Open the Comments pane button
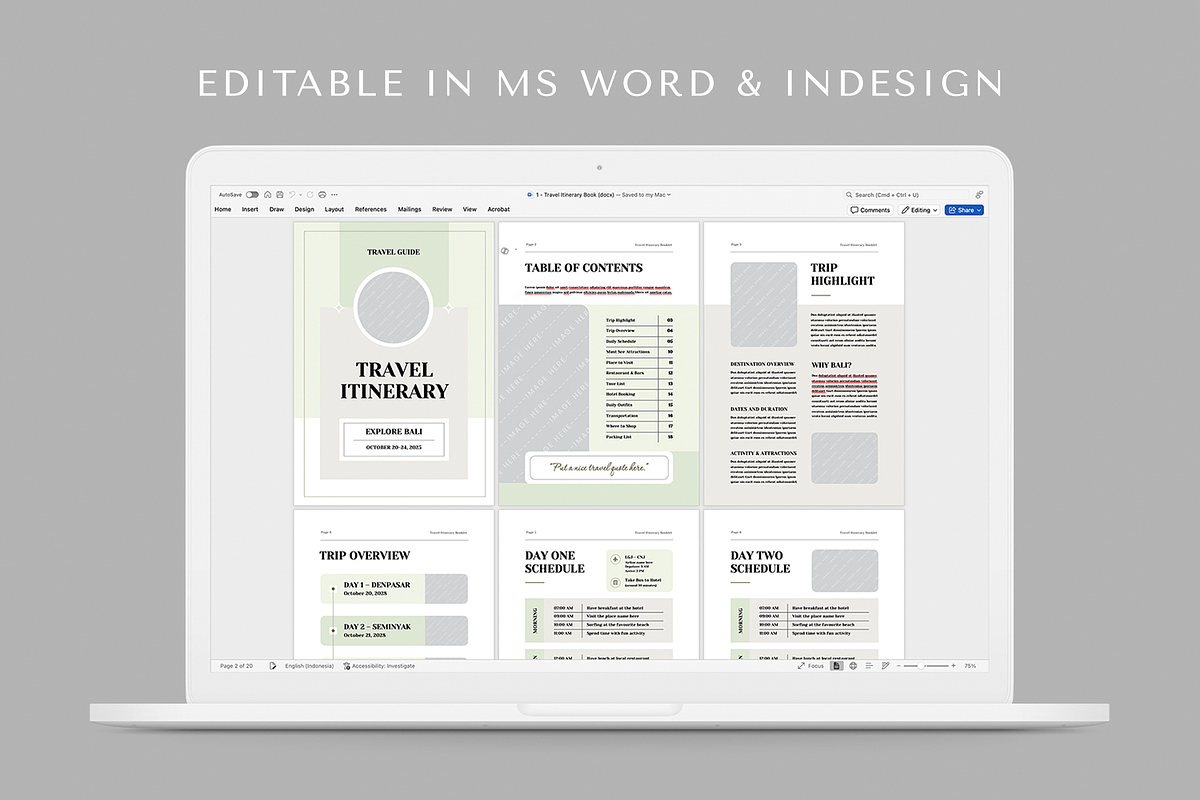The image size is (1200, 800). 870,210
